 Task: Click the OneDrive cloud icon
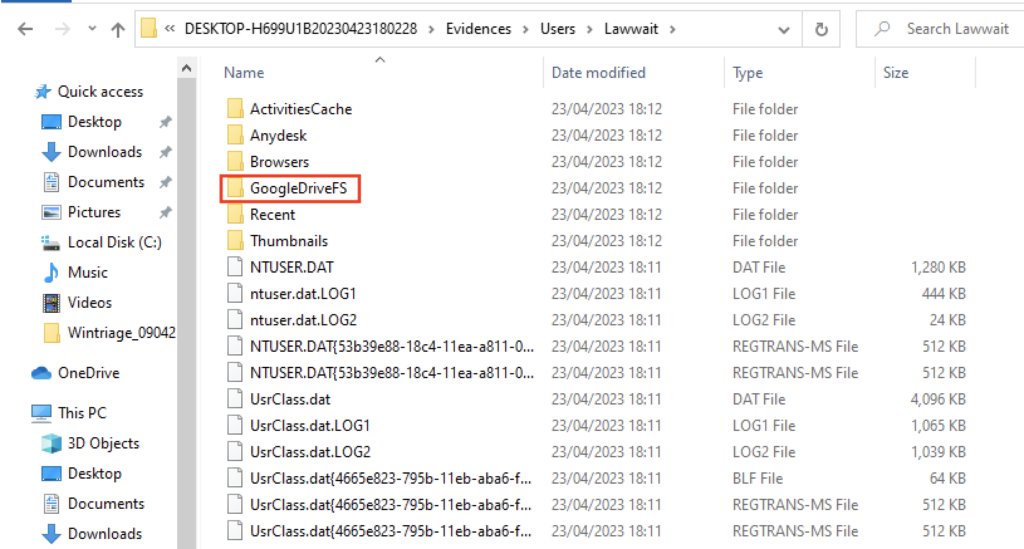click(41, 373)
